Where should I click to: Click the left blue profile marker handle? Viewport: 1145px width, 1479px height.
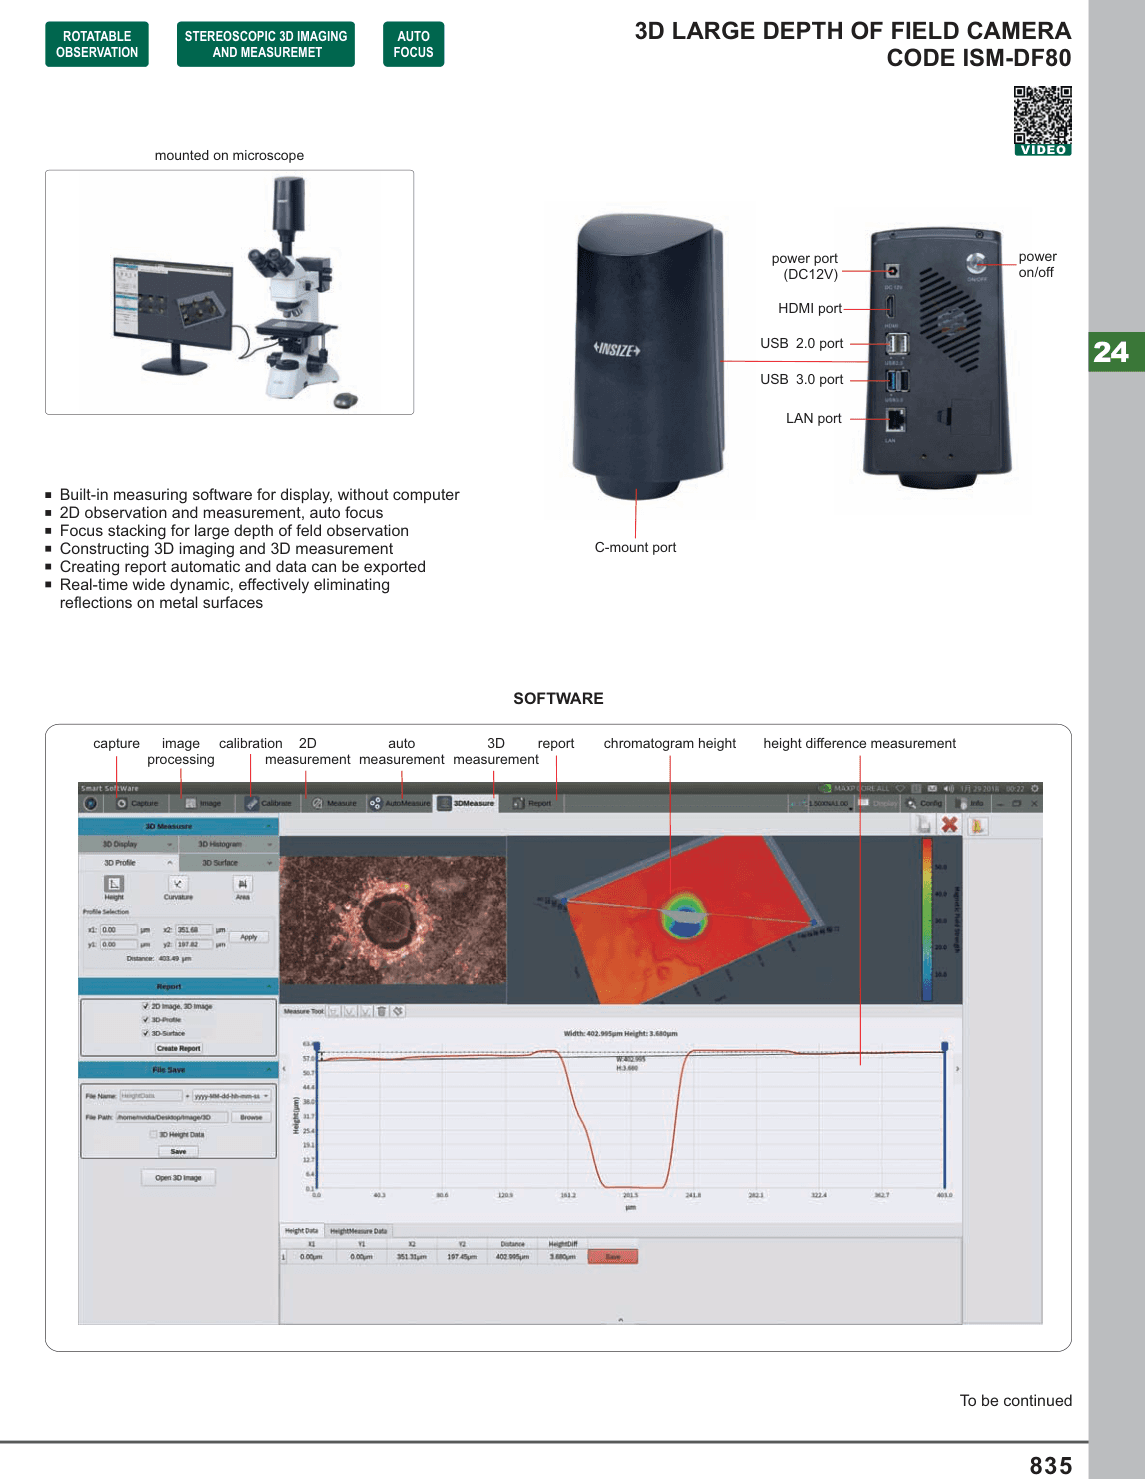[x=317, y=1046]
